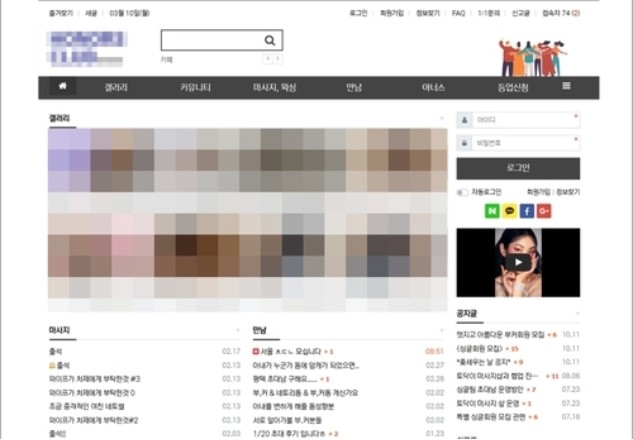This screenshot has width=633, height=440.
Task: Click 정보찾기 link in top bar
Action: coord(428,13)
